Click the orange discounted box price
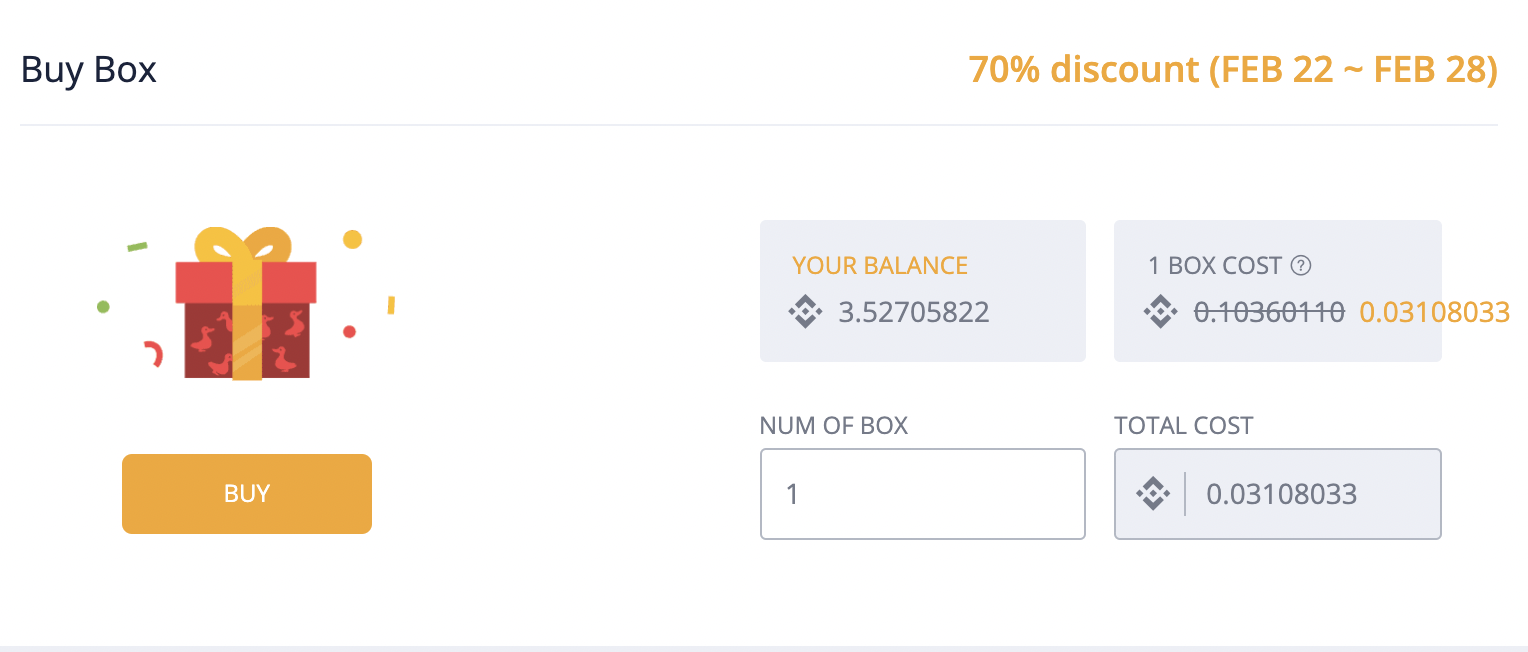1528x652 pixels. (x=1434, y=312)
